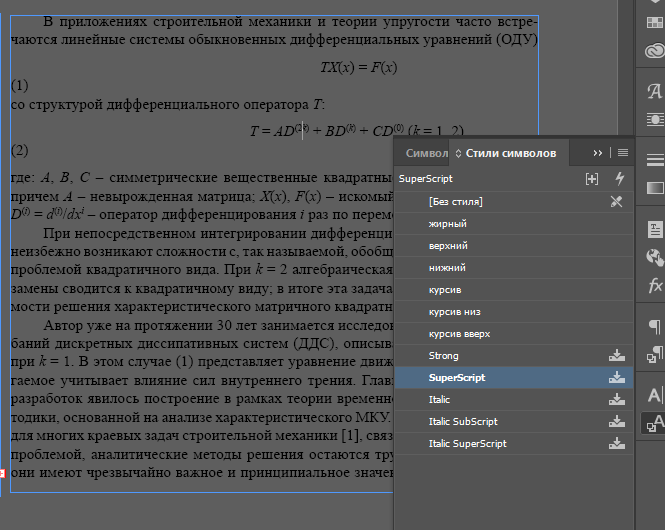This screenshot has height=530, width=665.
Task: Click the clear overrides icon beside [Без стиля]
Action: point(617,201)
